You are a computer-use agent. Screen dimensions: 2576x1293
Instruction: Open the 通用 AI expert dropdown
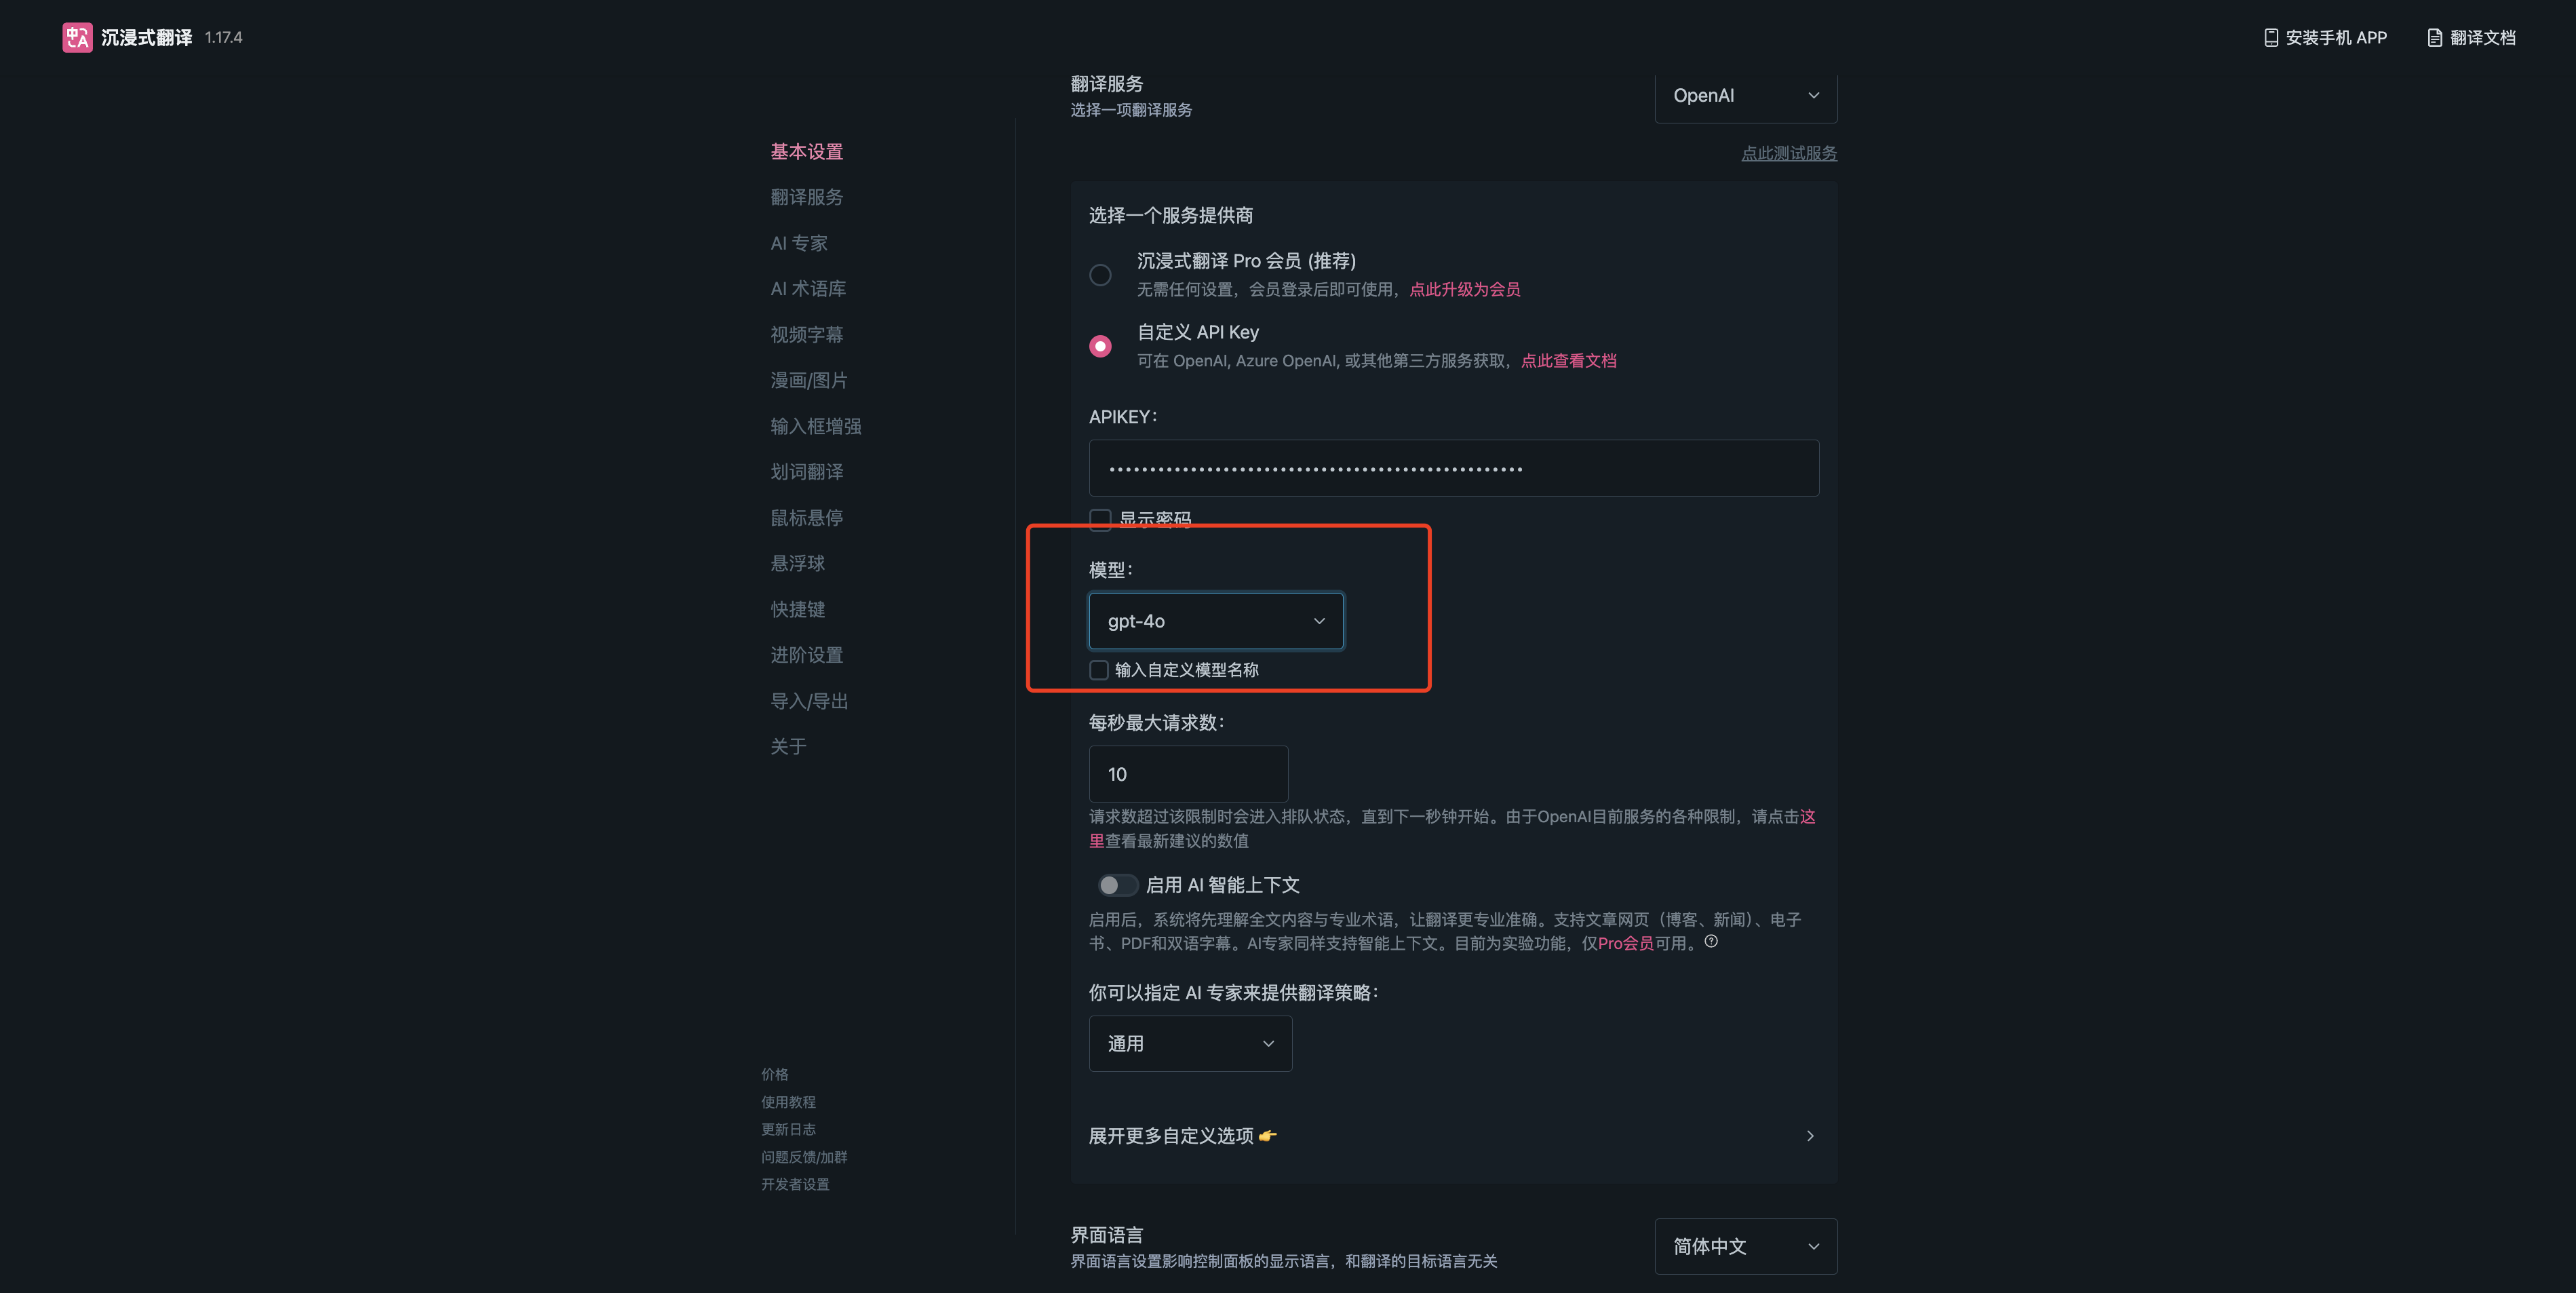[1190, 1043]
